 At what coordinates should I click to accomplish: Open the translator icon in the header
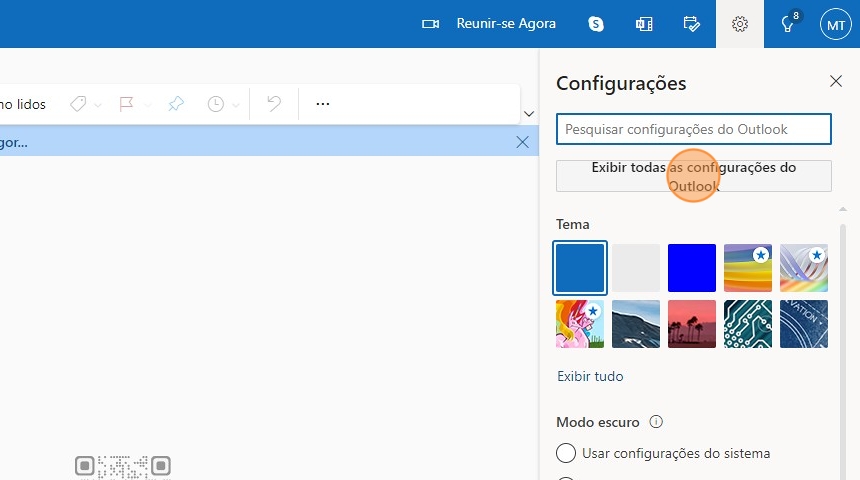[x=644, y=24]
